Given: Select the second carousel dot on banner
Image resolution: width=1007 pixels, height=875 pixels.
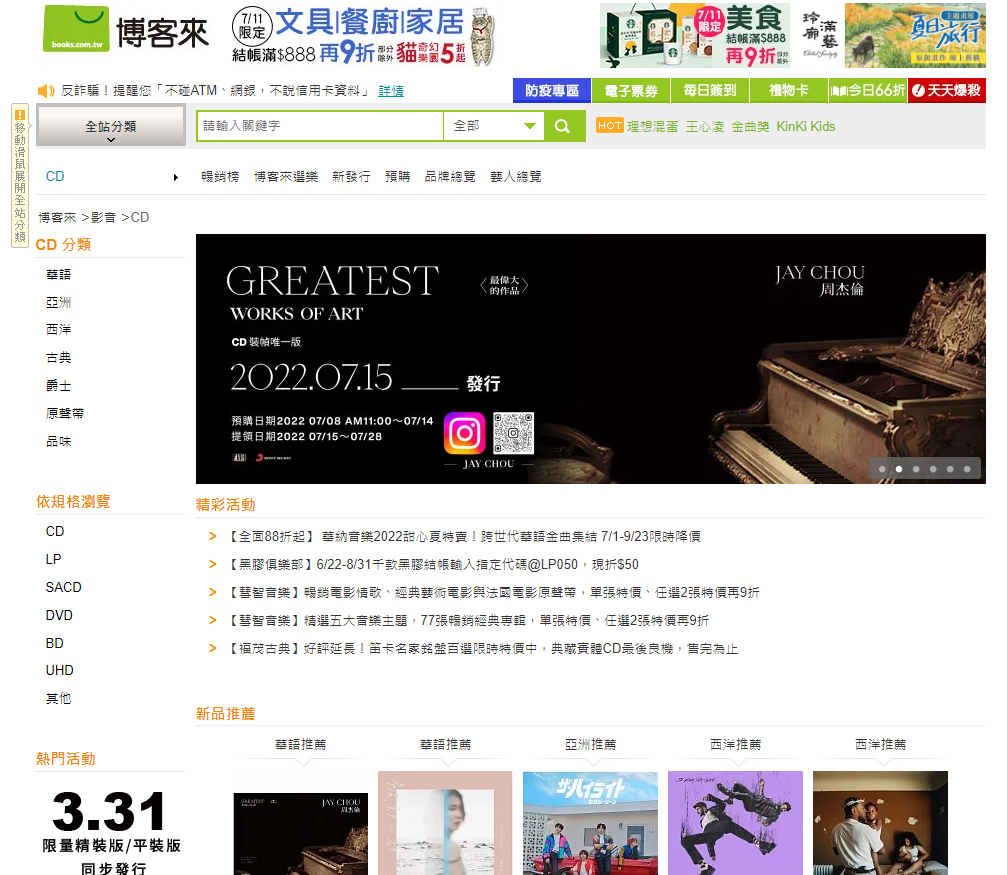Looking at the screenshot, I should 899,469.
